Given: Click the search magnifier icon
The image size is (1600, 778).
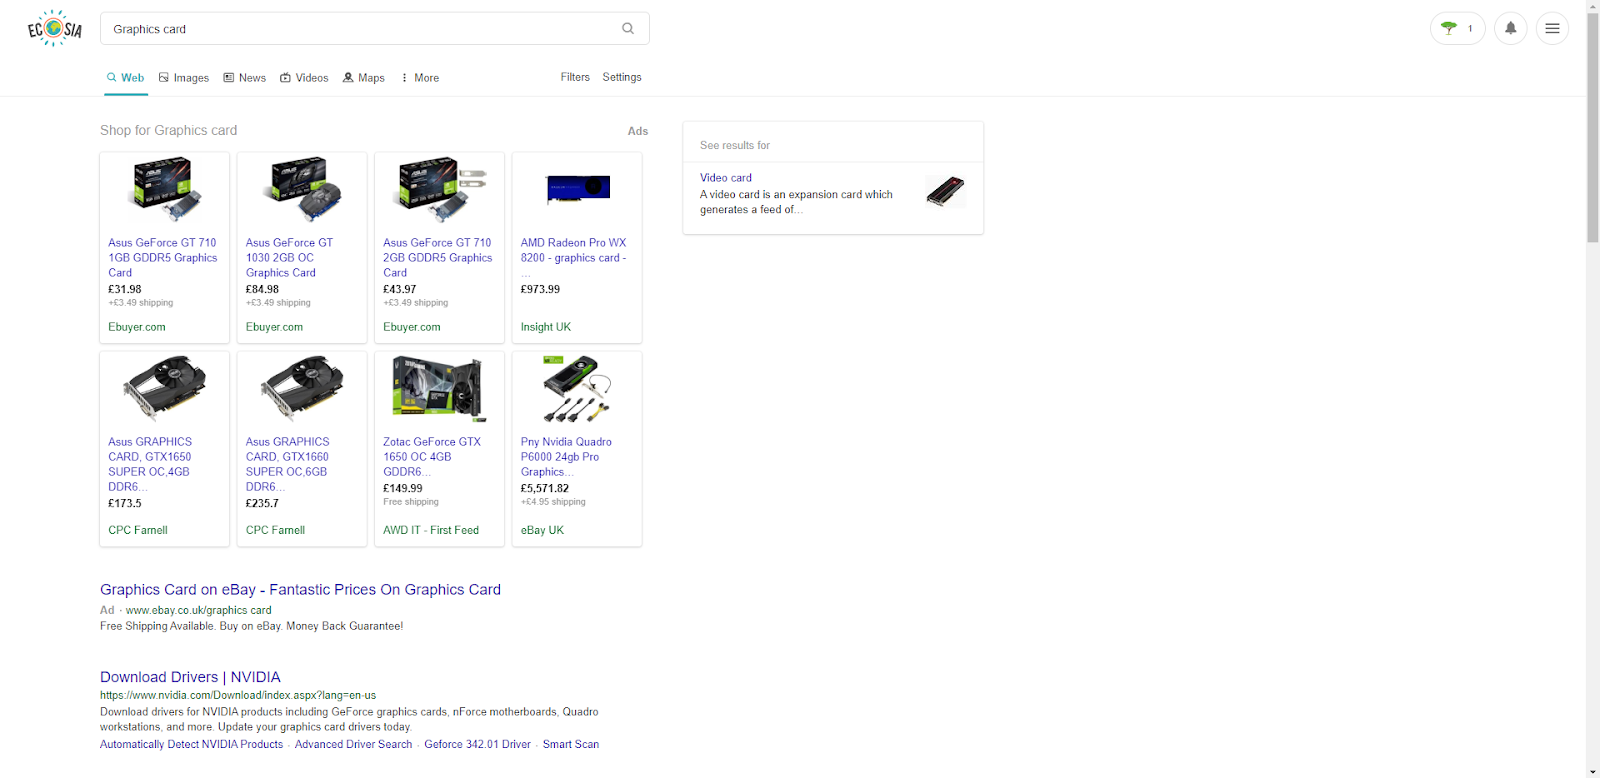Looking at the screenshot, I should pos(628,29).
